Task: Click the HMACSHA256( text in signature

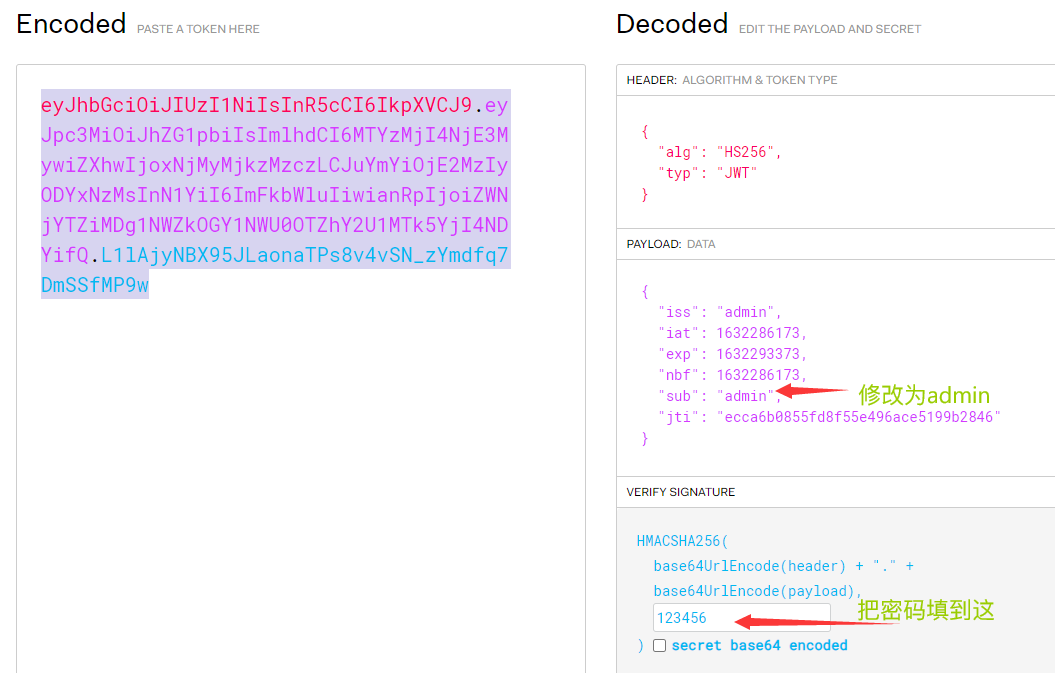Action: 682,541
